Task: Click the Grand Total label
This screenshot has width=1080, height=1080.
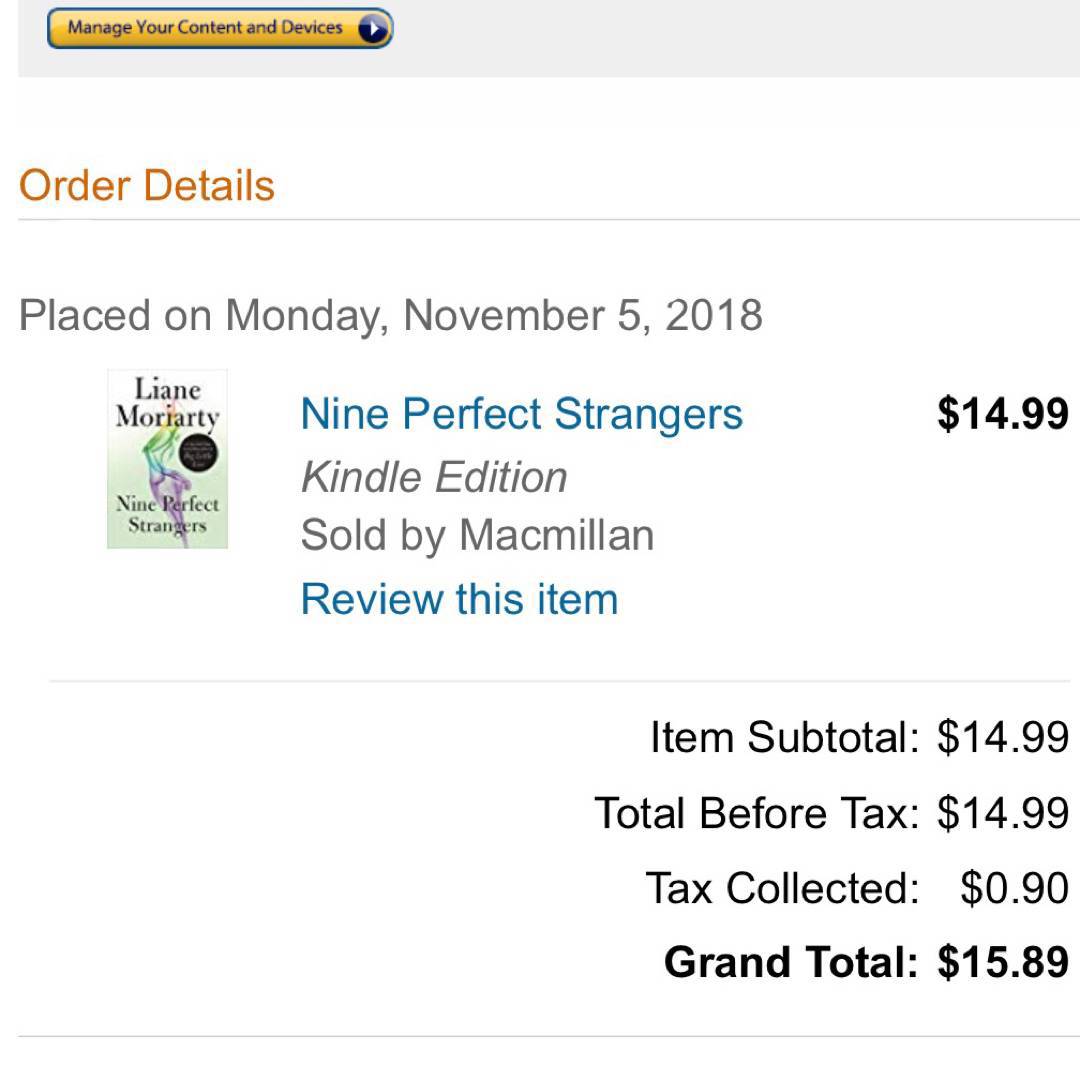Action: (x=790, y=962)
